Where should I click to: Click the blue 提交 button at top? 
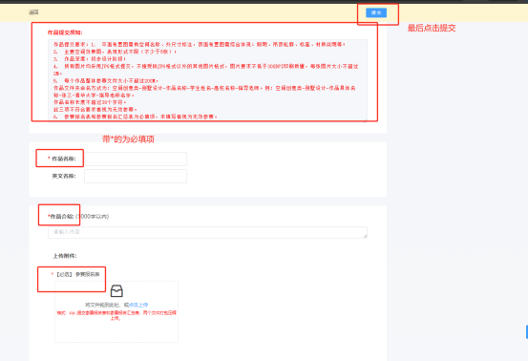point(376,13)
